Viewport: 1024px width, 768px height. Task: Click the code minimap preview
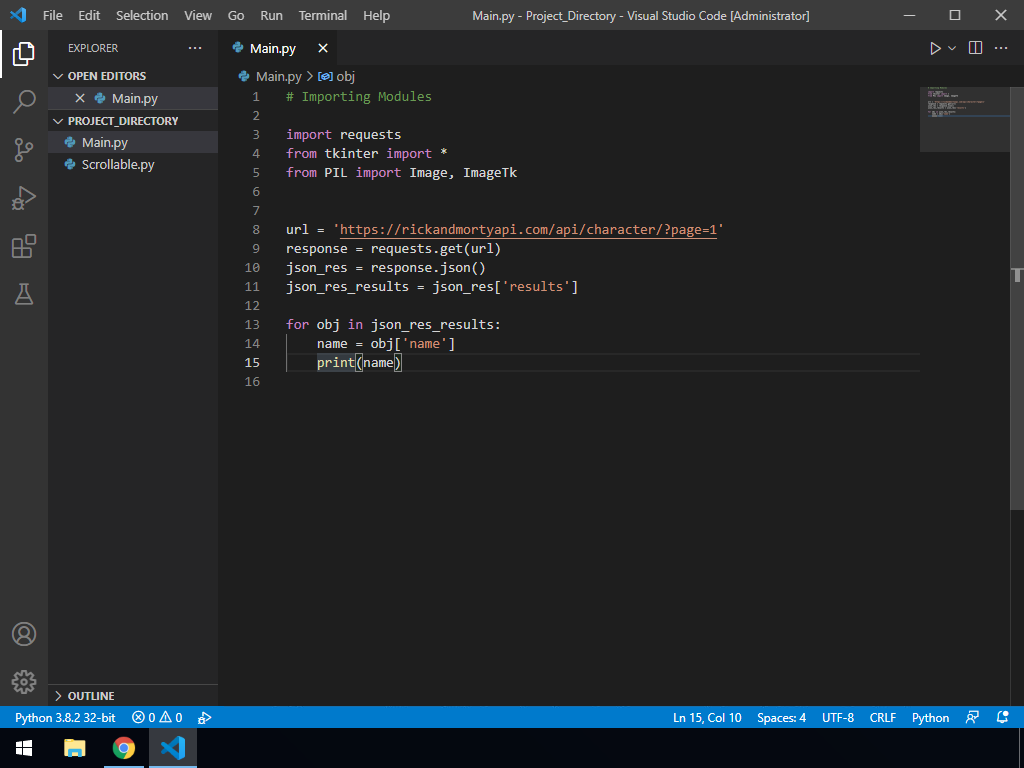pos(964,118)
